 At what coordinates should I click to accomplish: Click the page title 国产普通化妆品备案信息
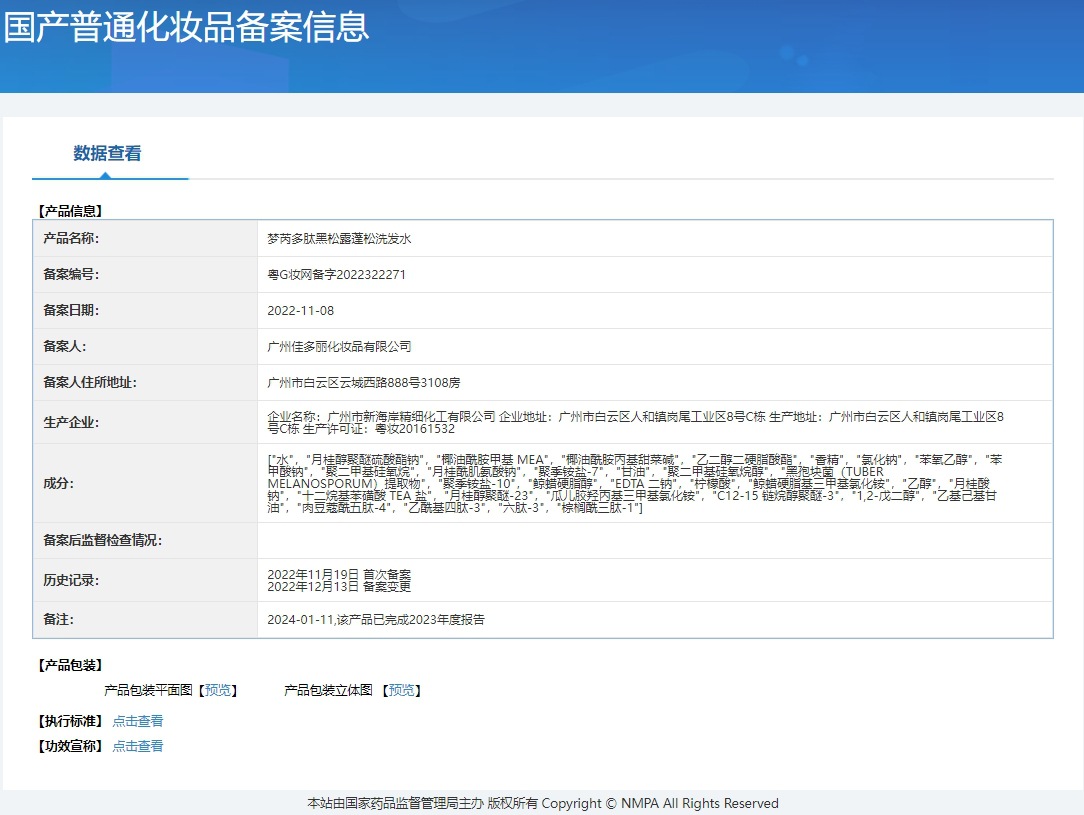186,27
